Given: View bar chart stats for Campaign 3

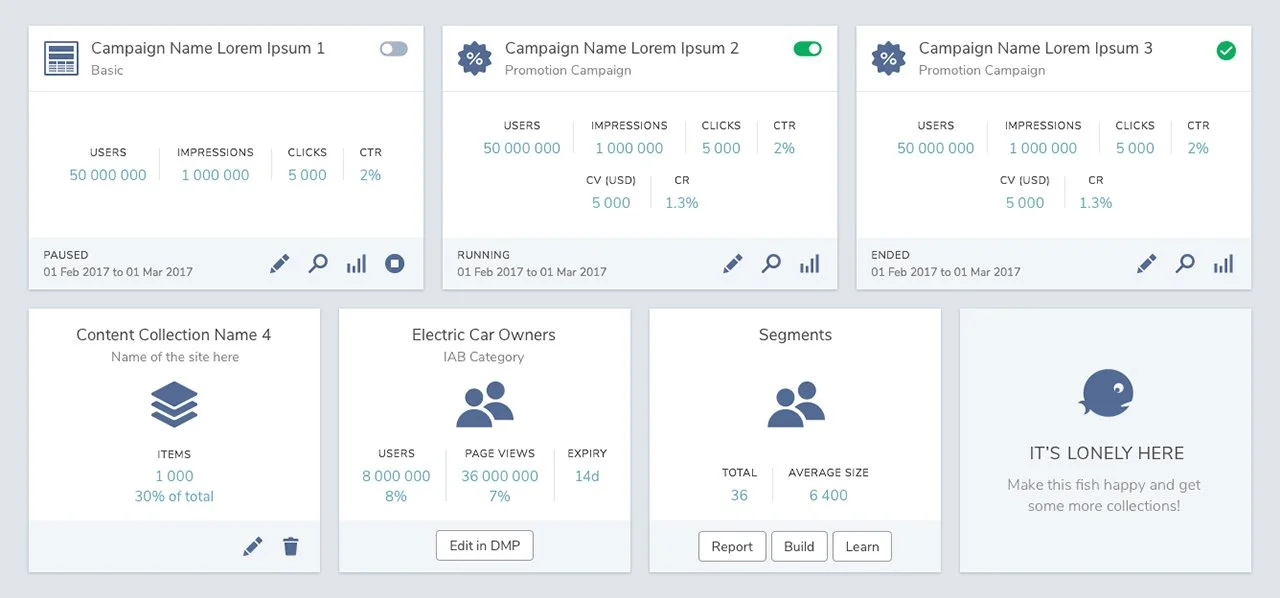Looking at the screenshot, I should (1223, 264).
